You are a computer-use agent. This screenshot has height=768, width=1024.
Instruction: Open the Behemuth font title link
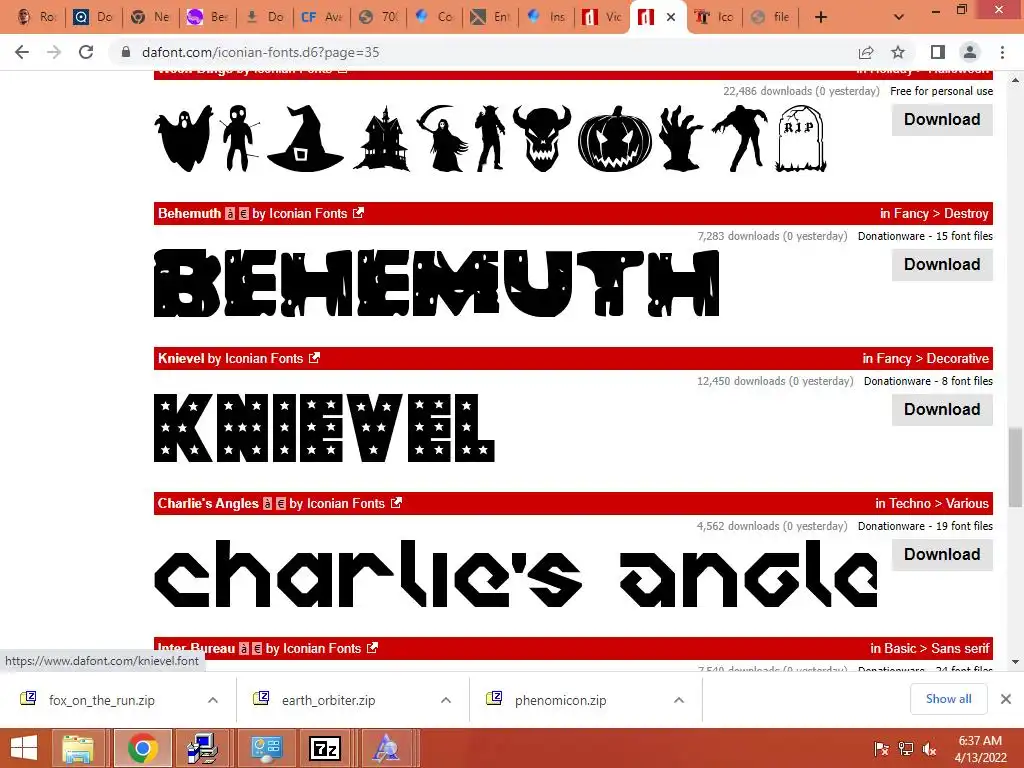(189, 214)
